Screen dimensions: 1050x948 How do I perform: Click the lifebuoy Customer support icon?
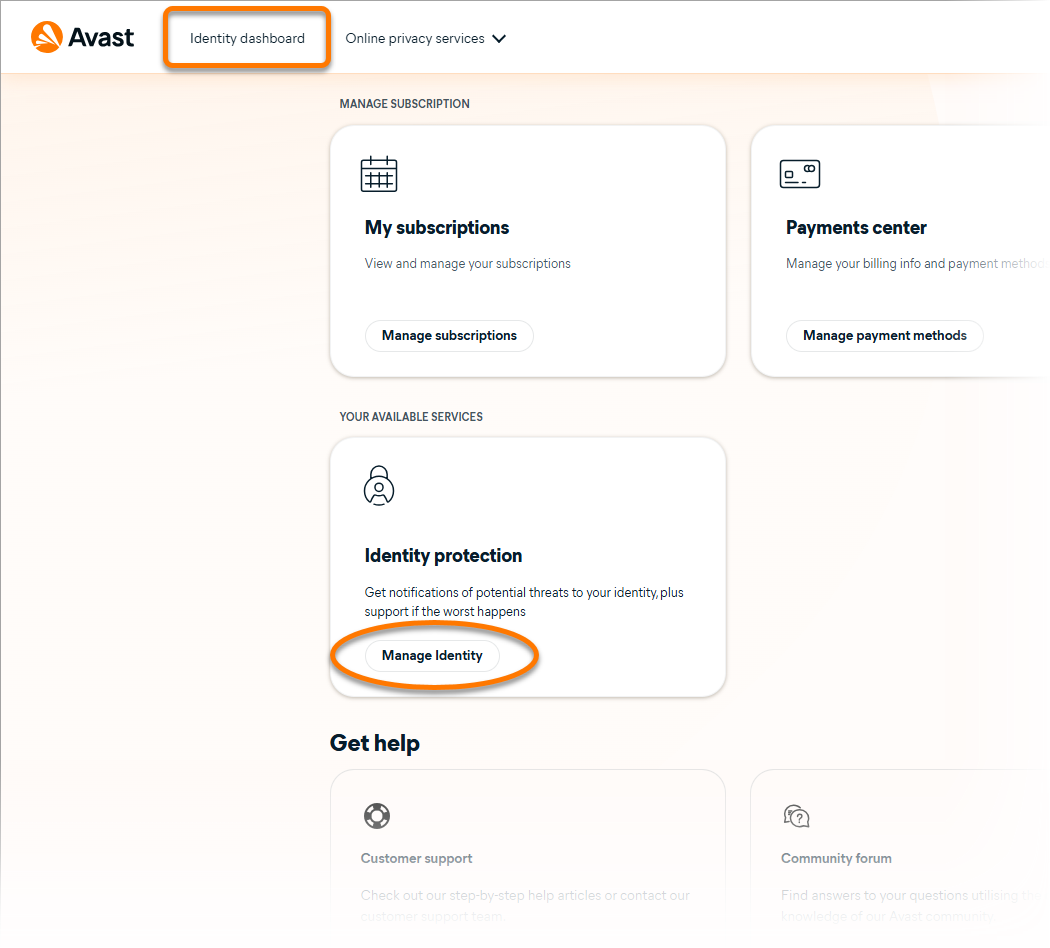(x=377, y=815)
